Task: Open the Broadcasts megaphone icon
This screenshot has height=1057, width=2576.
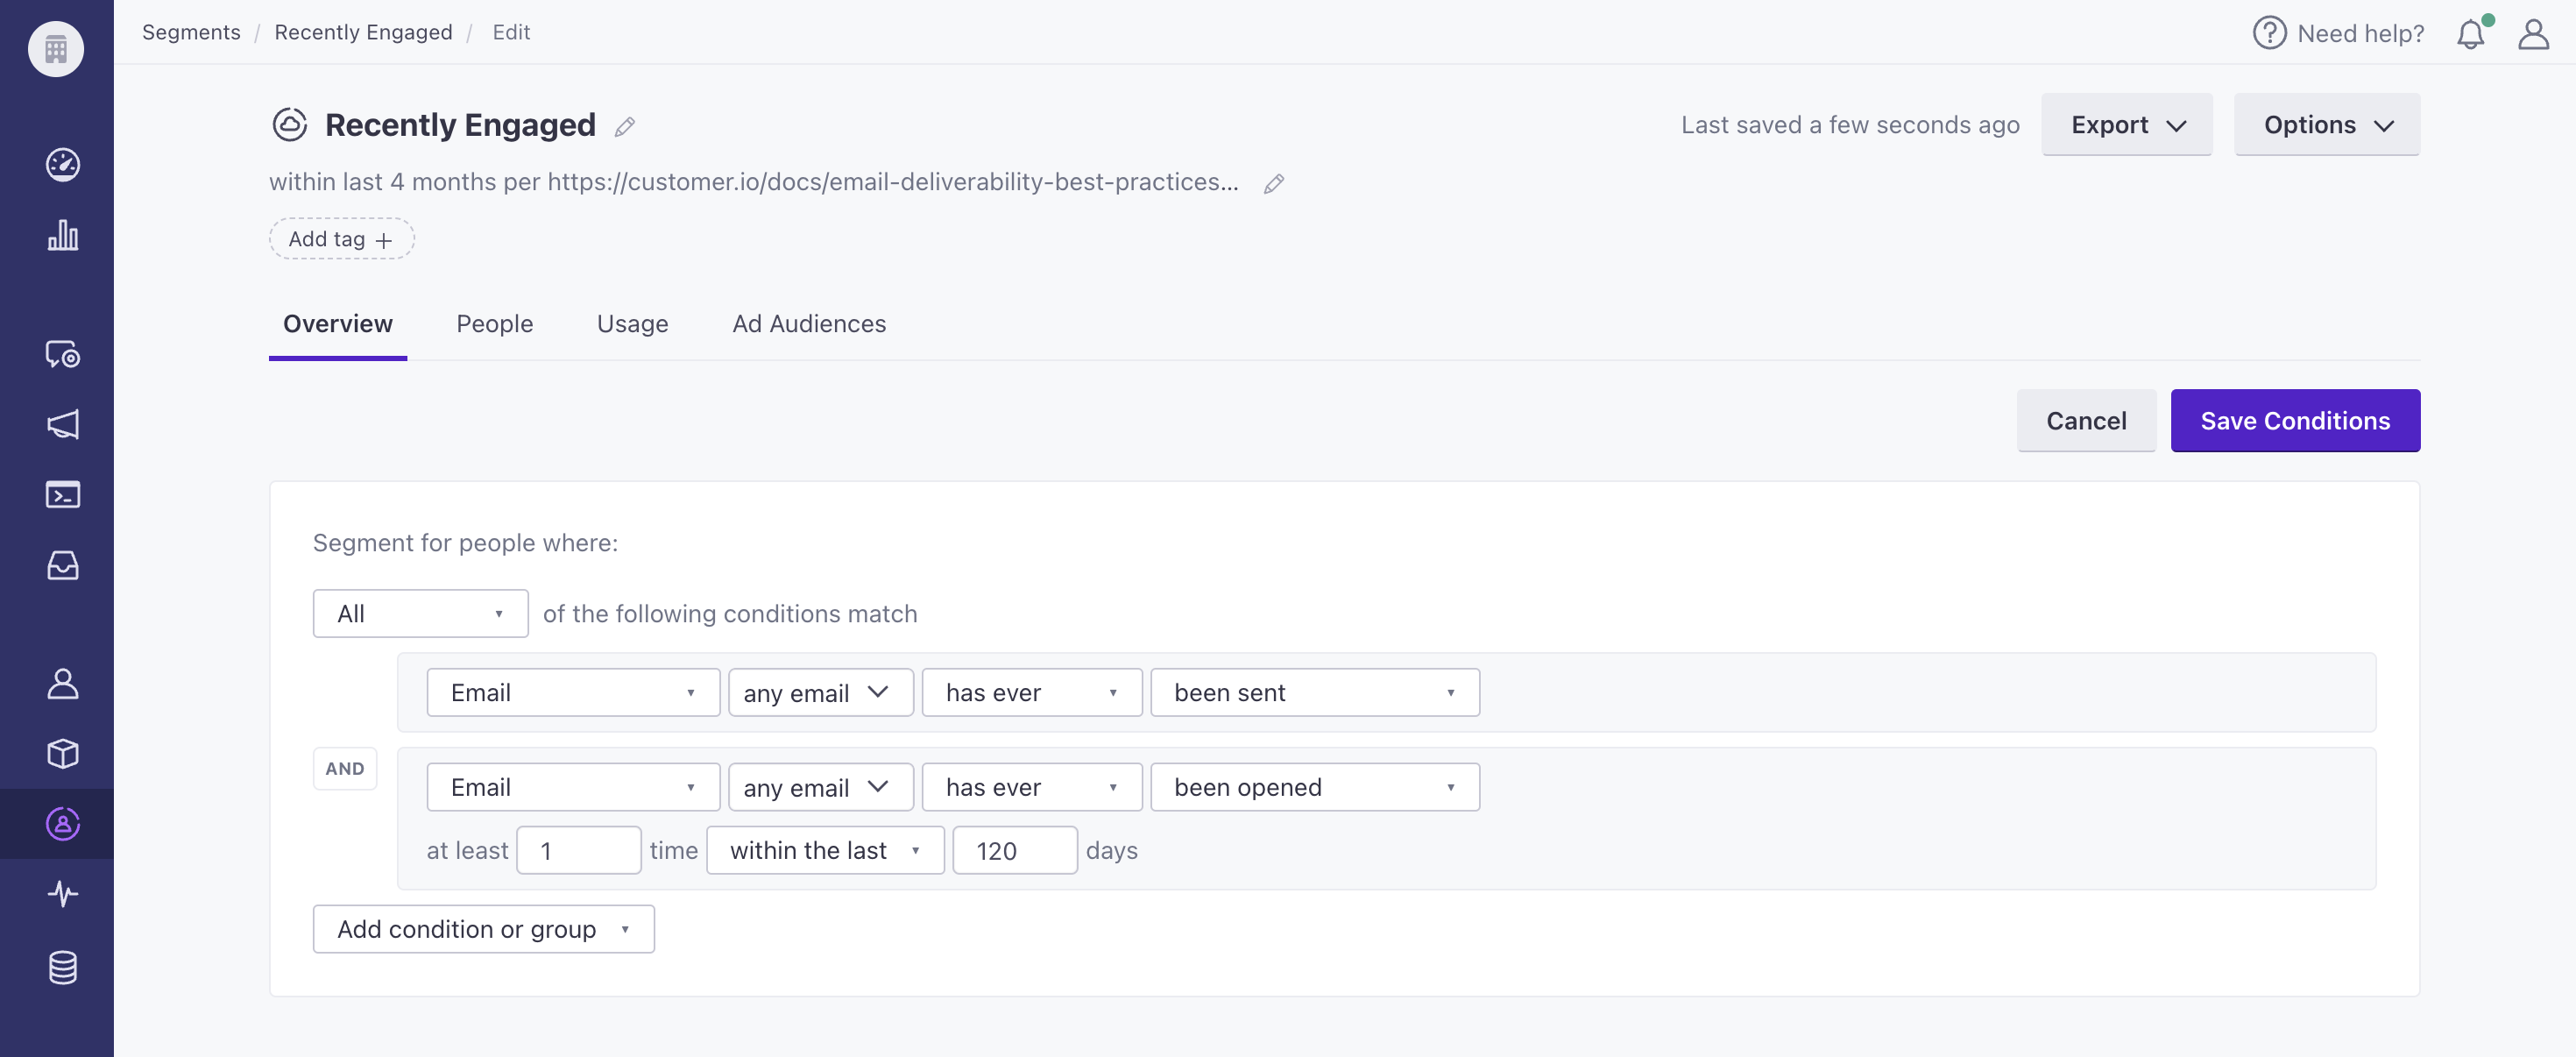Action: click(x=62, y=424)
